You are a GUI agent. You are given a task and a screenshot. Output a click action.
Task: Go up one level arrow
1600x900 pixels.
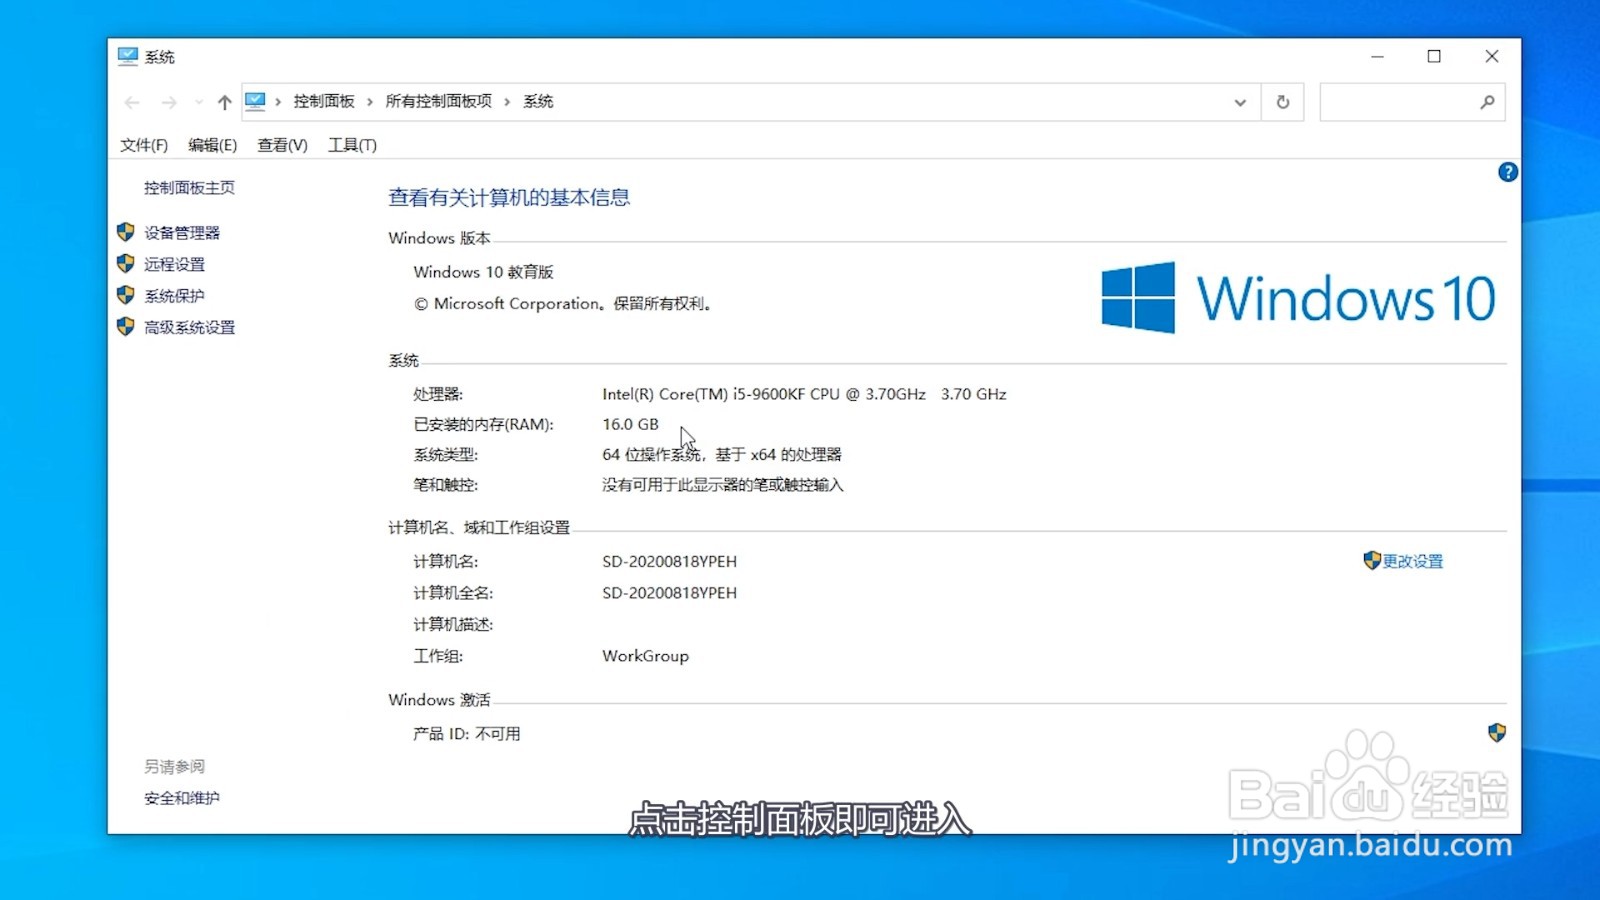tap(224, 102)
